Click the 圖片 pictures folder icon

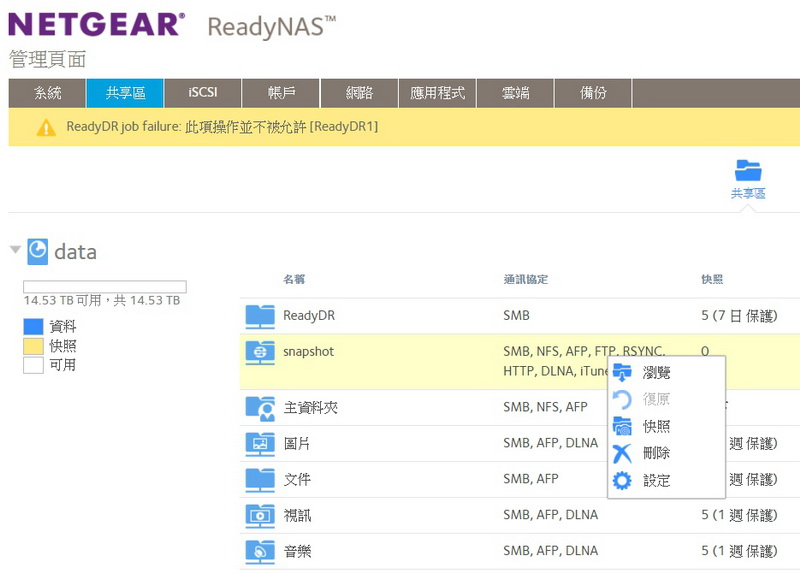[260, 444]
